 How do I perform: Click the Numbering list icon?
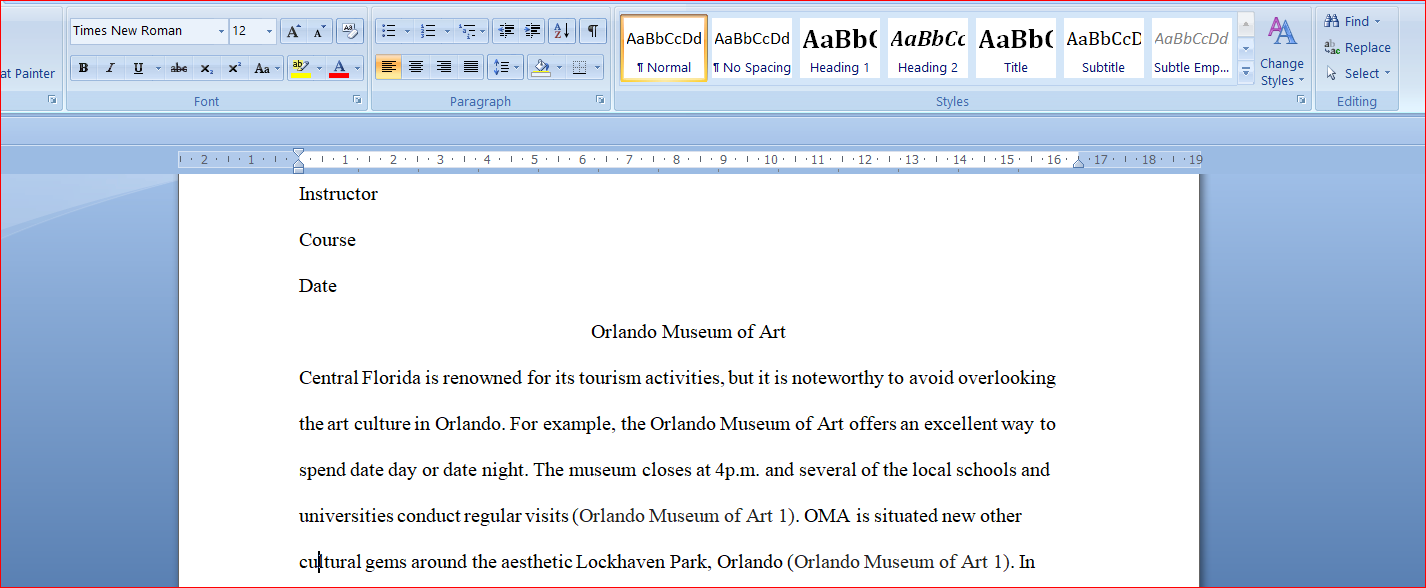pyautogui.click(x=428, y=31)
